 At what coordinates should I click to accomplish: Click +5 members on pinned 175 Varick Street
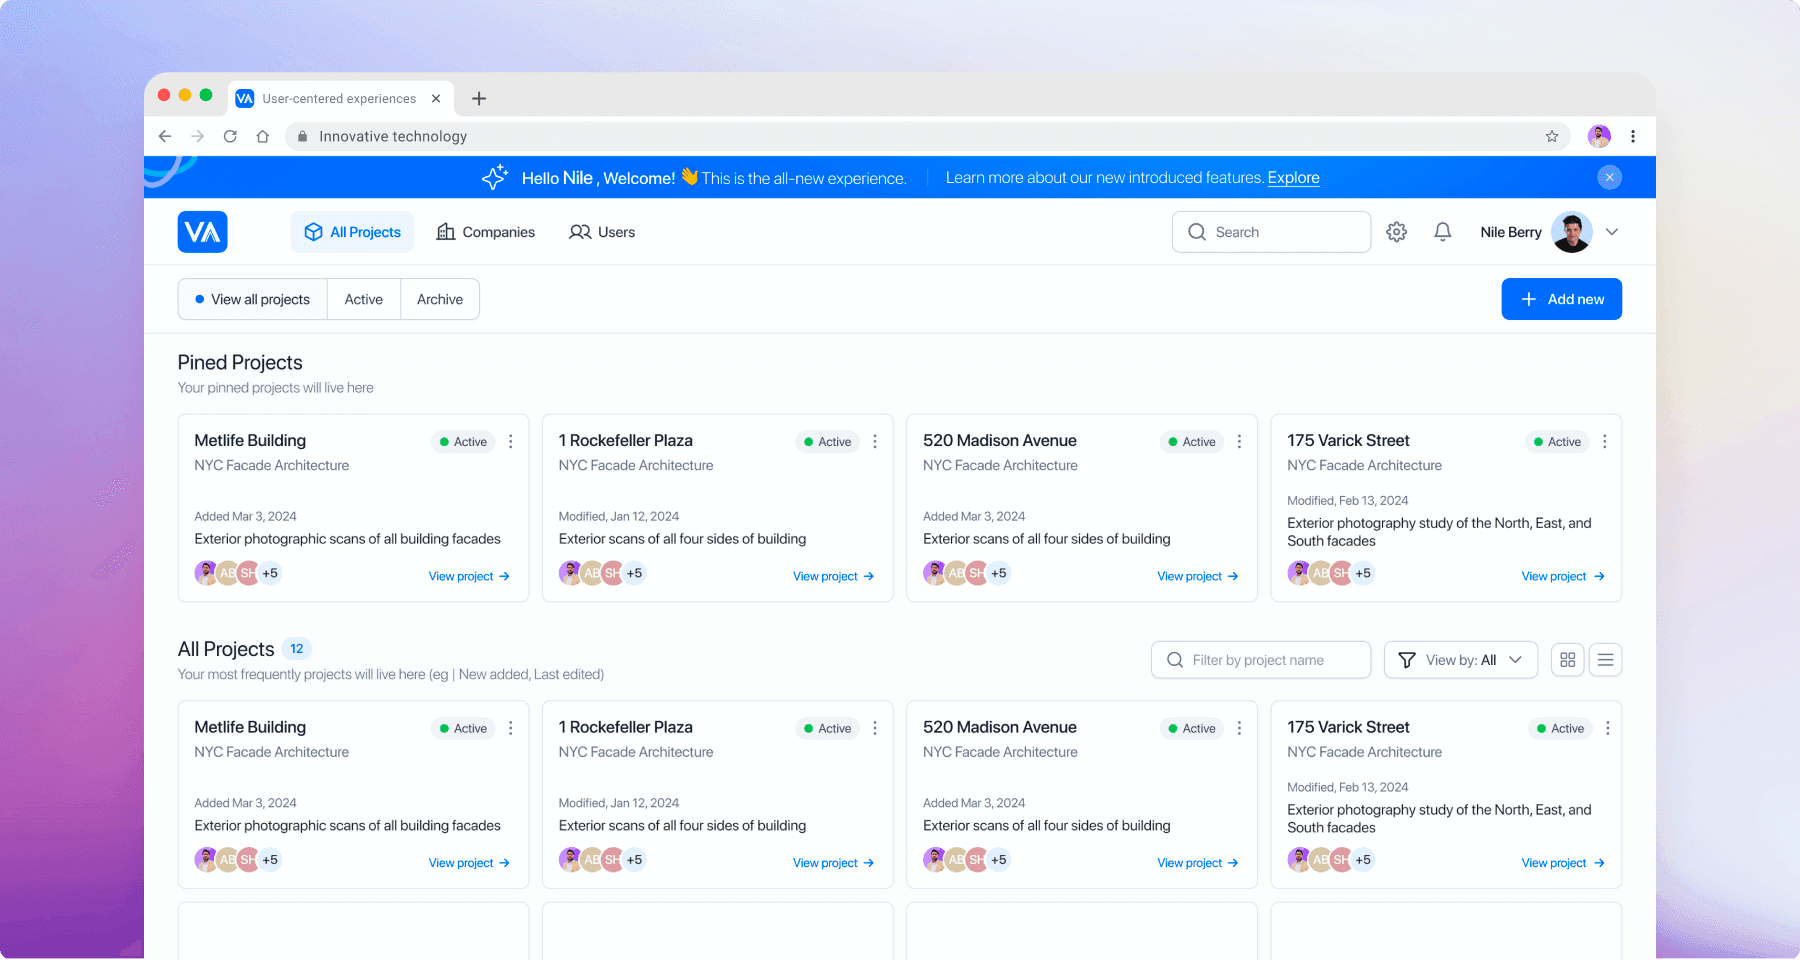click(1363, 573)
